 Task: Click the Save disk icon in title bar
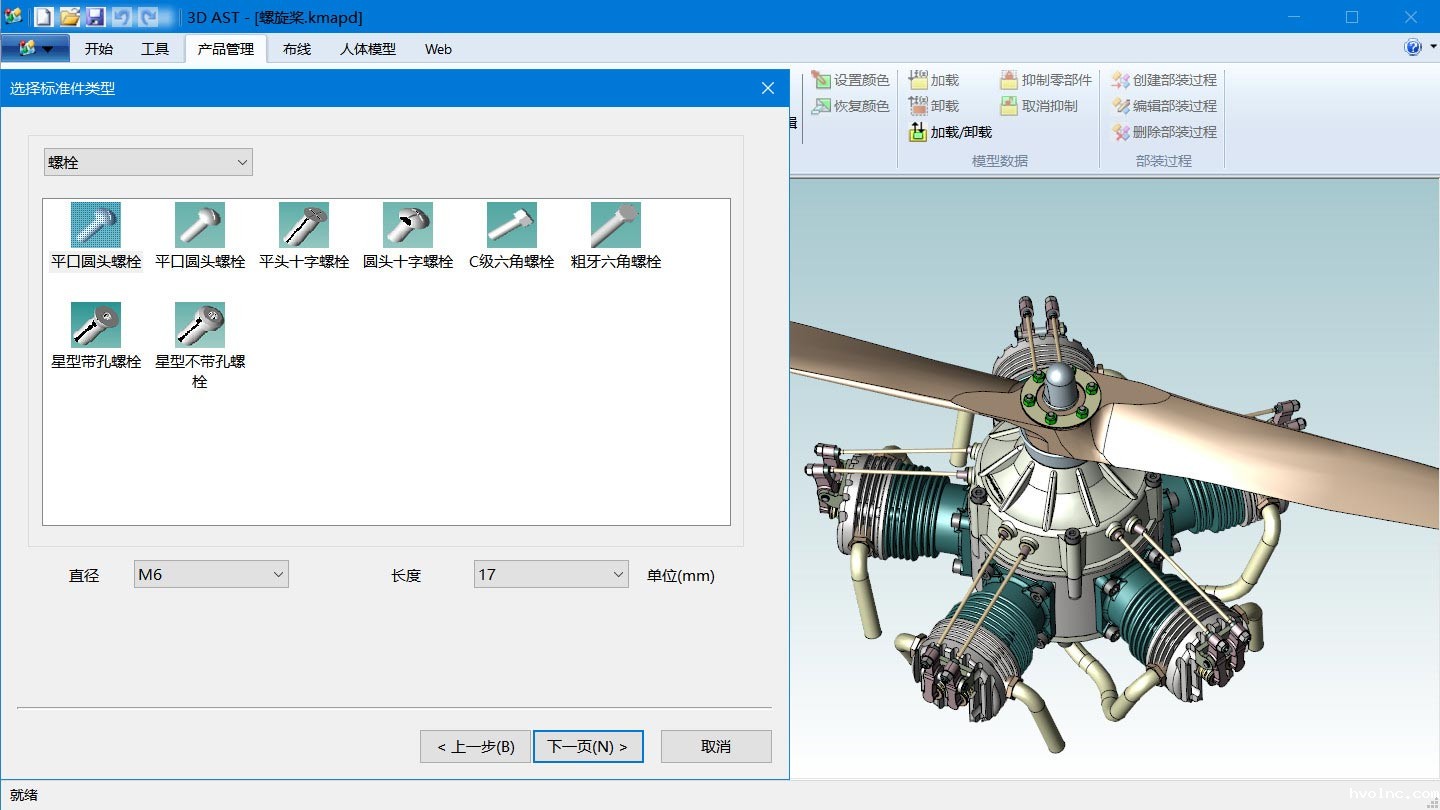(x=95, y=17)
